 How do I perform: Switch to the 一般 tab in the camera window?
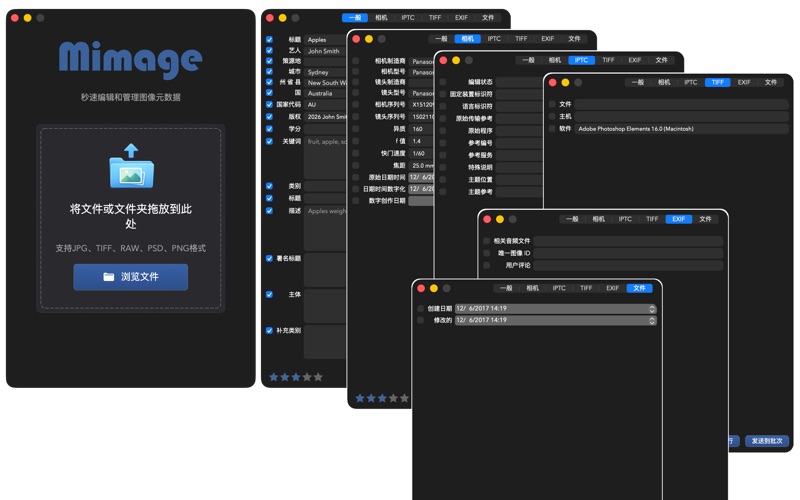tap(441, 39)
